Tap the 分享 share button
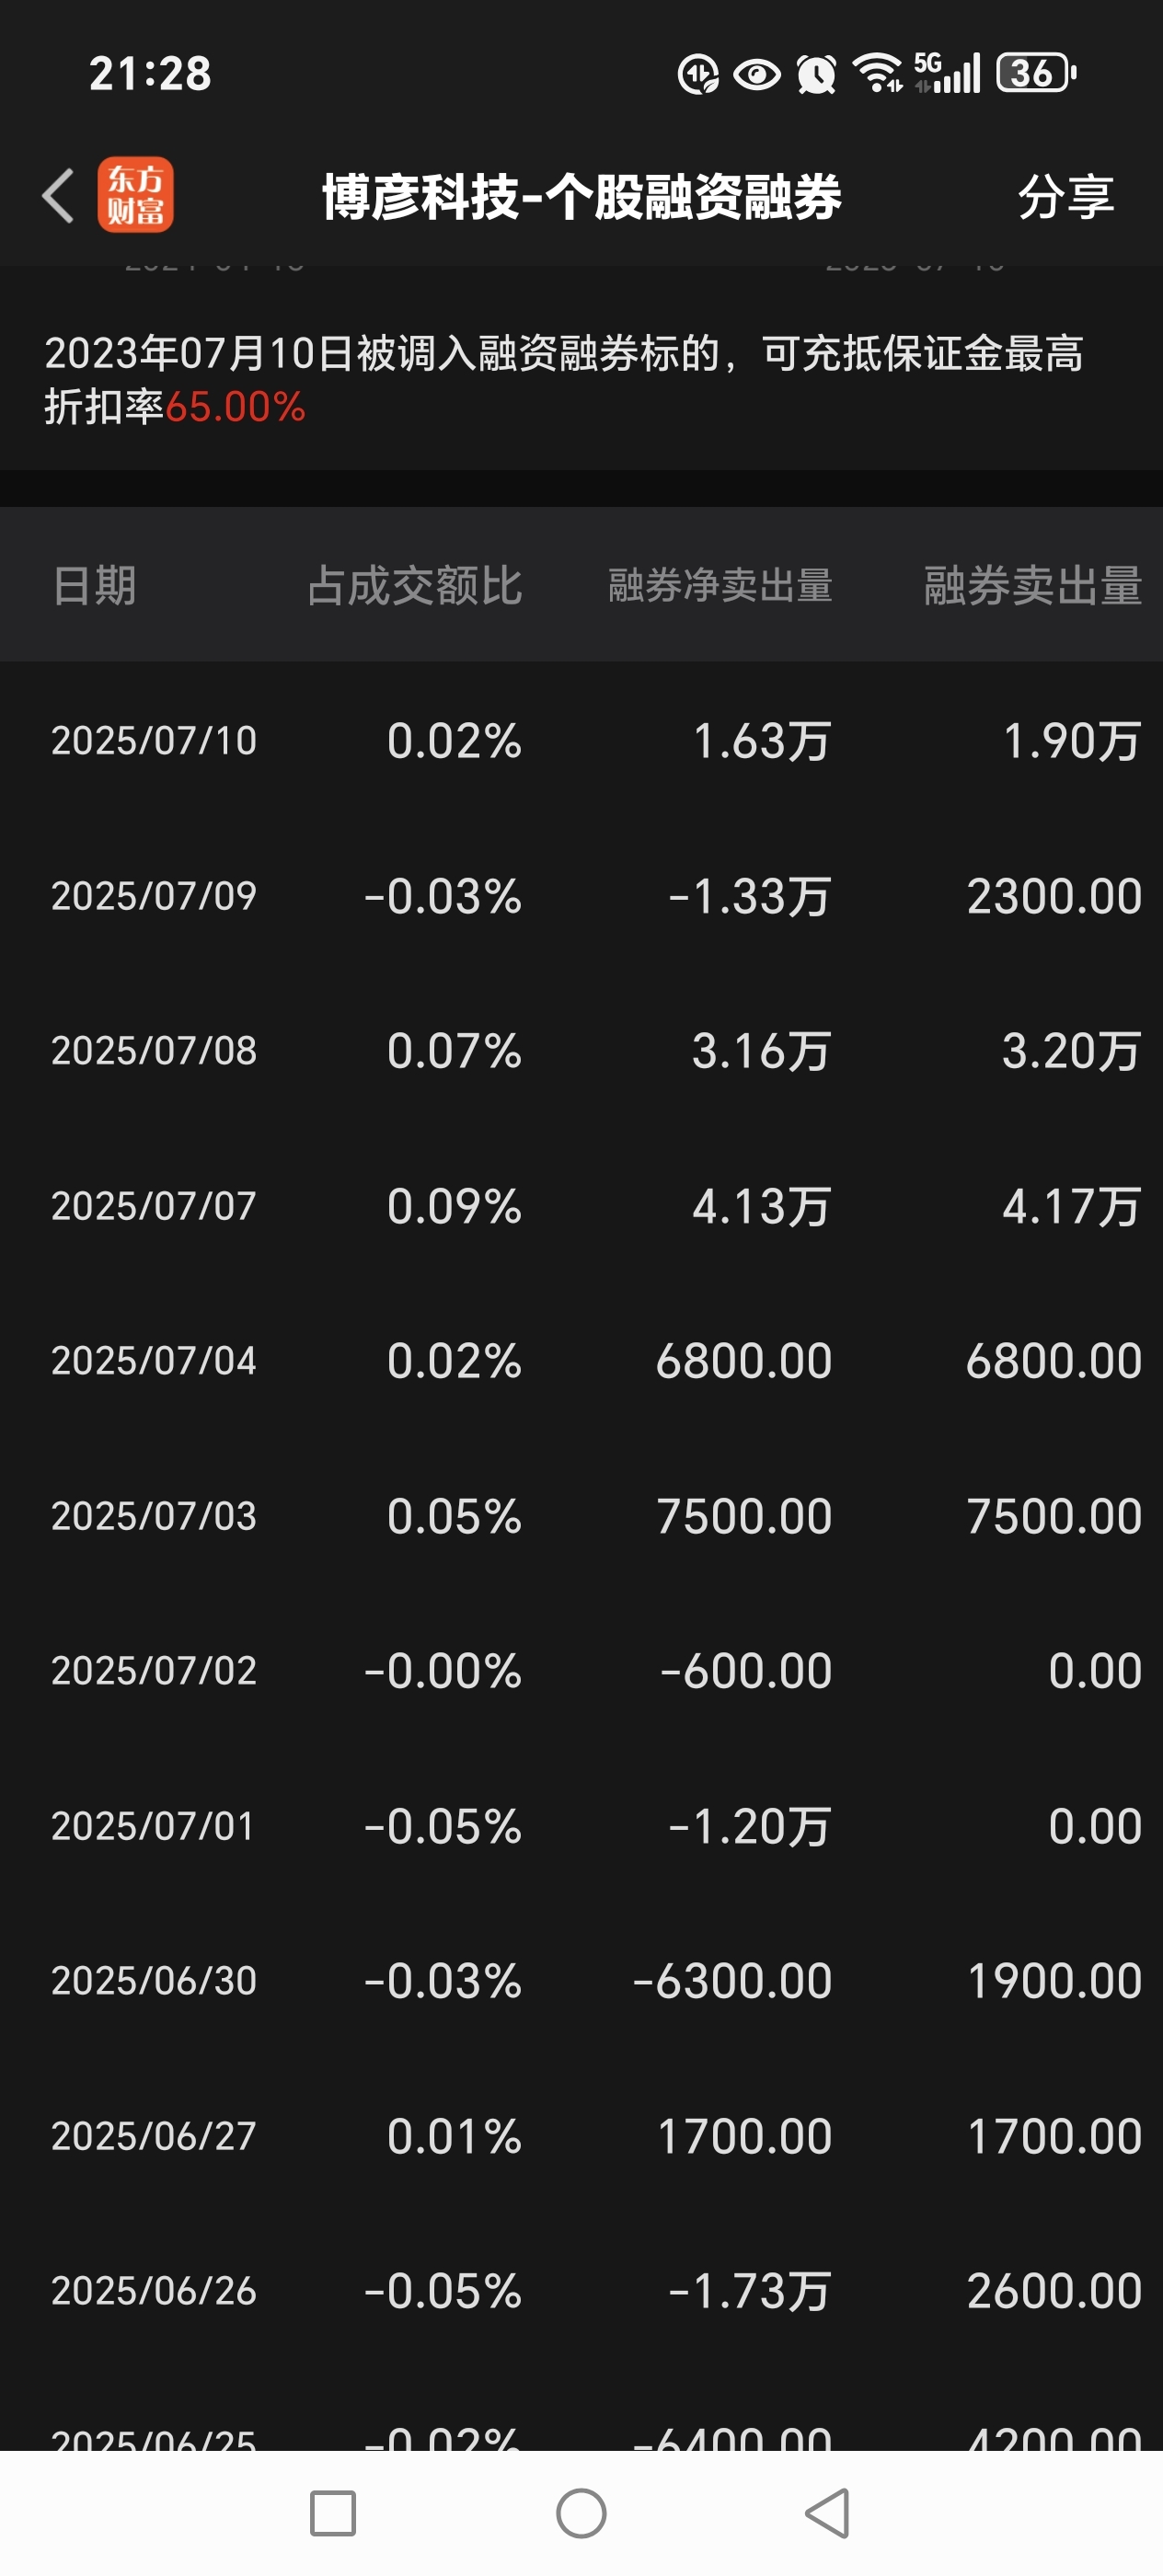 (x=1066, y=196)
